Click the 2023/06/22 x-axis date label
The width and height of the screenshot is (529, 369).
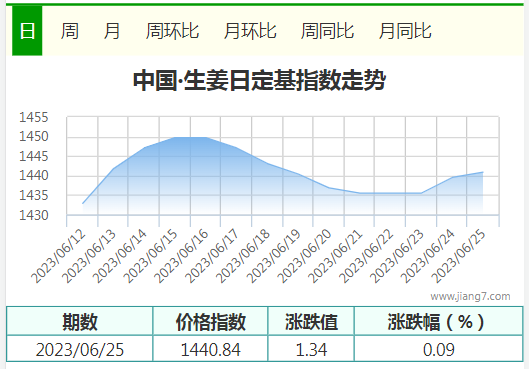(366, 256)
